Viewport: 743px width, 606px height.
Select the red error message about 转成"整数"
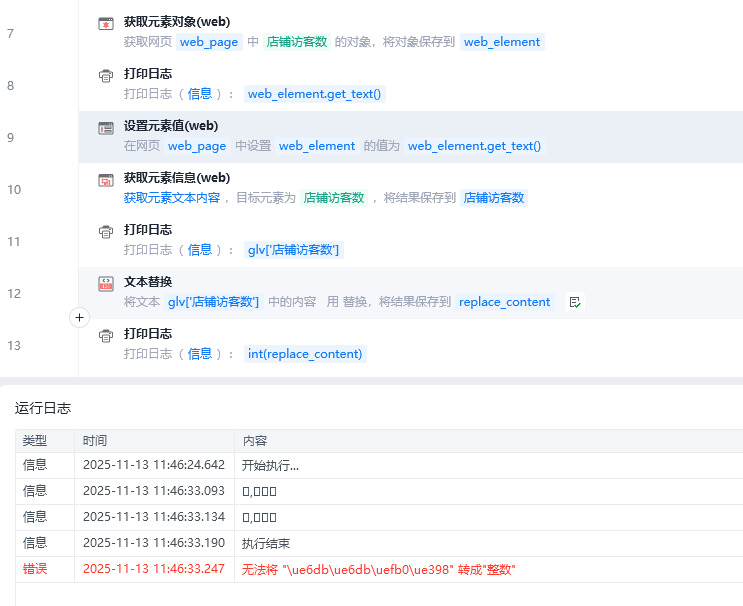click(379, 569)
